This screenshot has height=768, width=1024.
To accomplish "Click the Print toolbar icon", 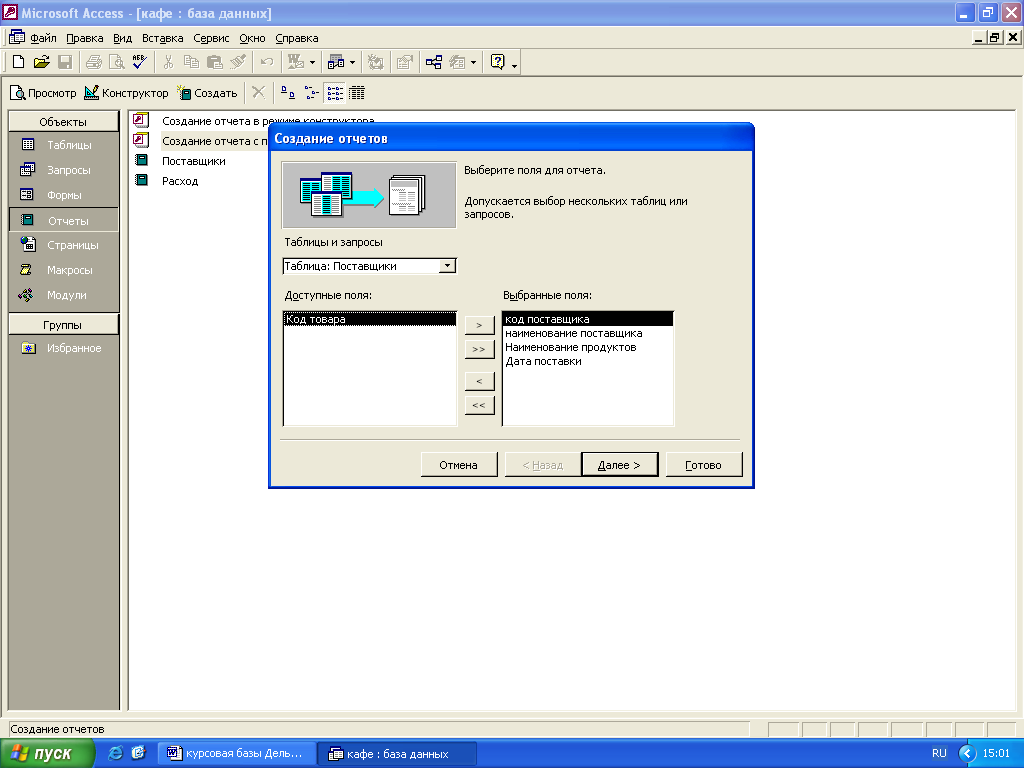I will pyautogui.click(x=94, y=62).
